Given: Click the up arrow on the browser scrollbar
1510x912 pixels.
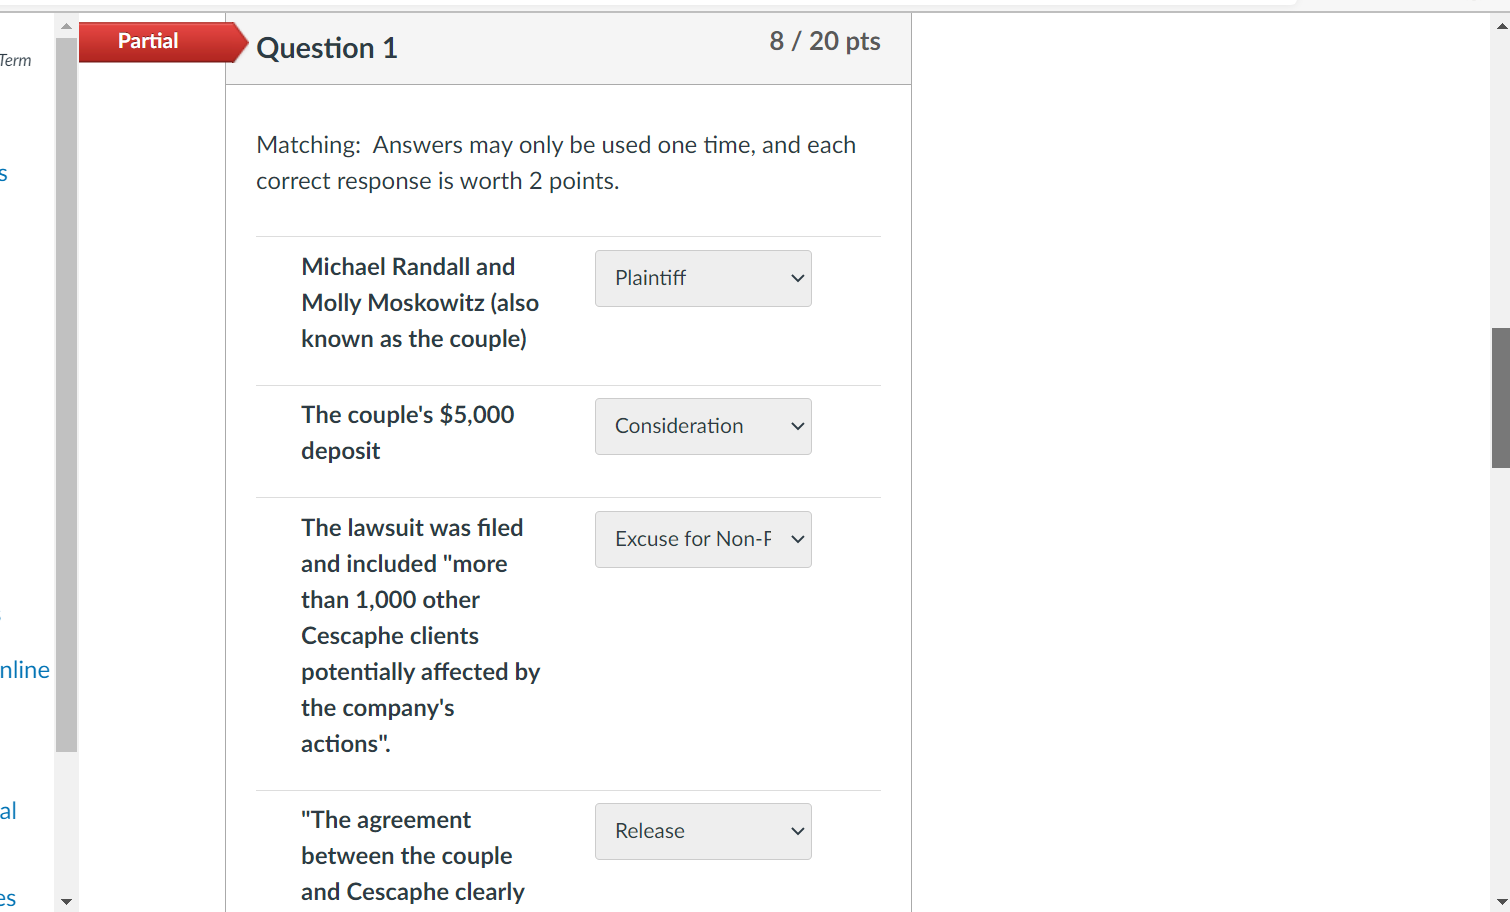Looking at the screenshot, I should click(1501, 9).
